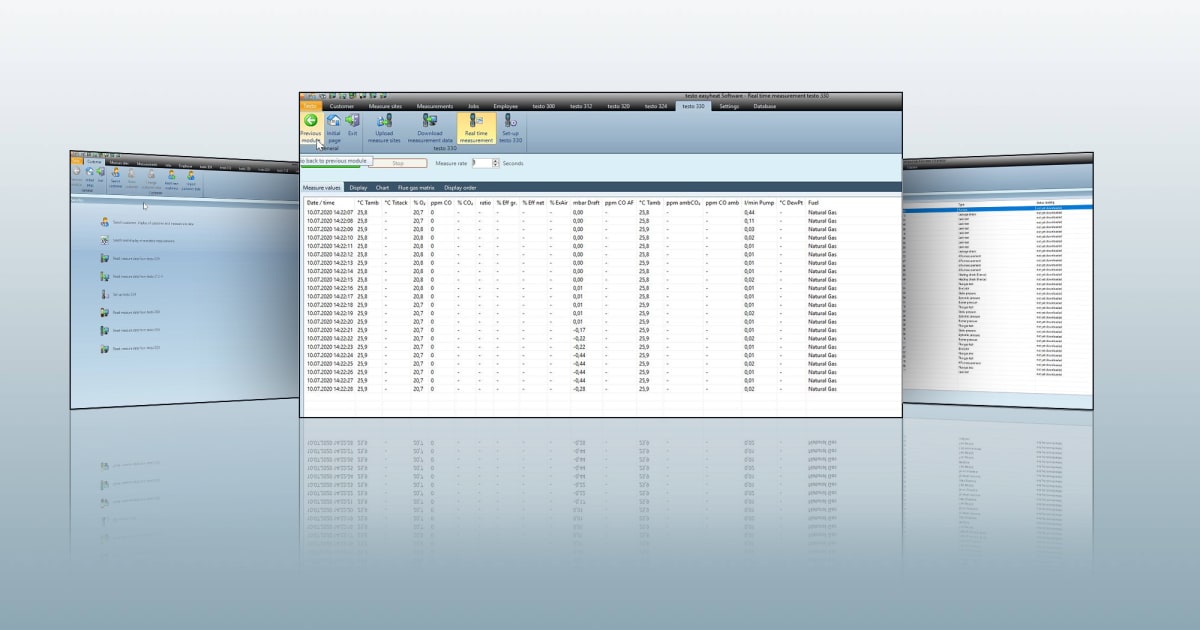
Task: Select the Measure values sub-tab
Action: coord(321,187)
